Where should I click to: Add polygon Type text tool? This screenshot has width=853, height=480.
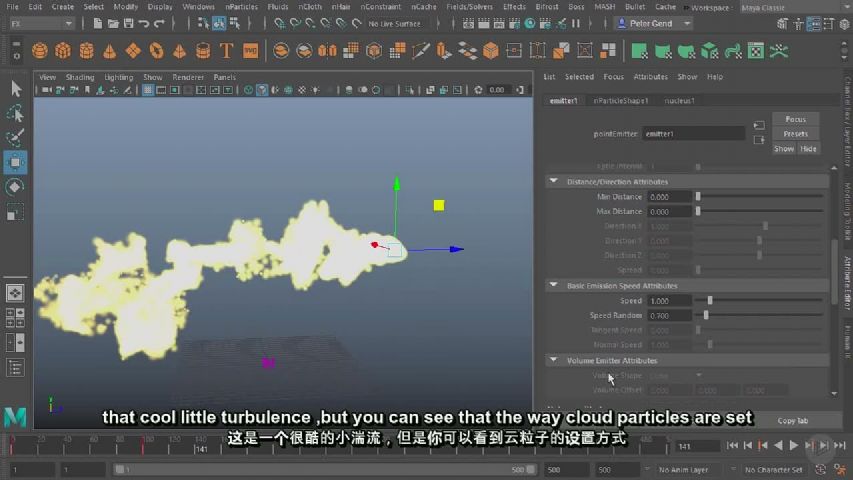click(226, 51)
